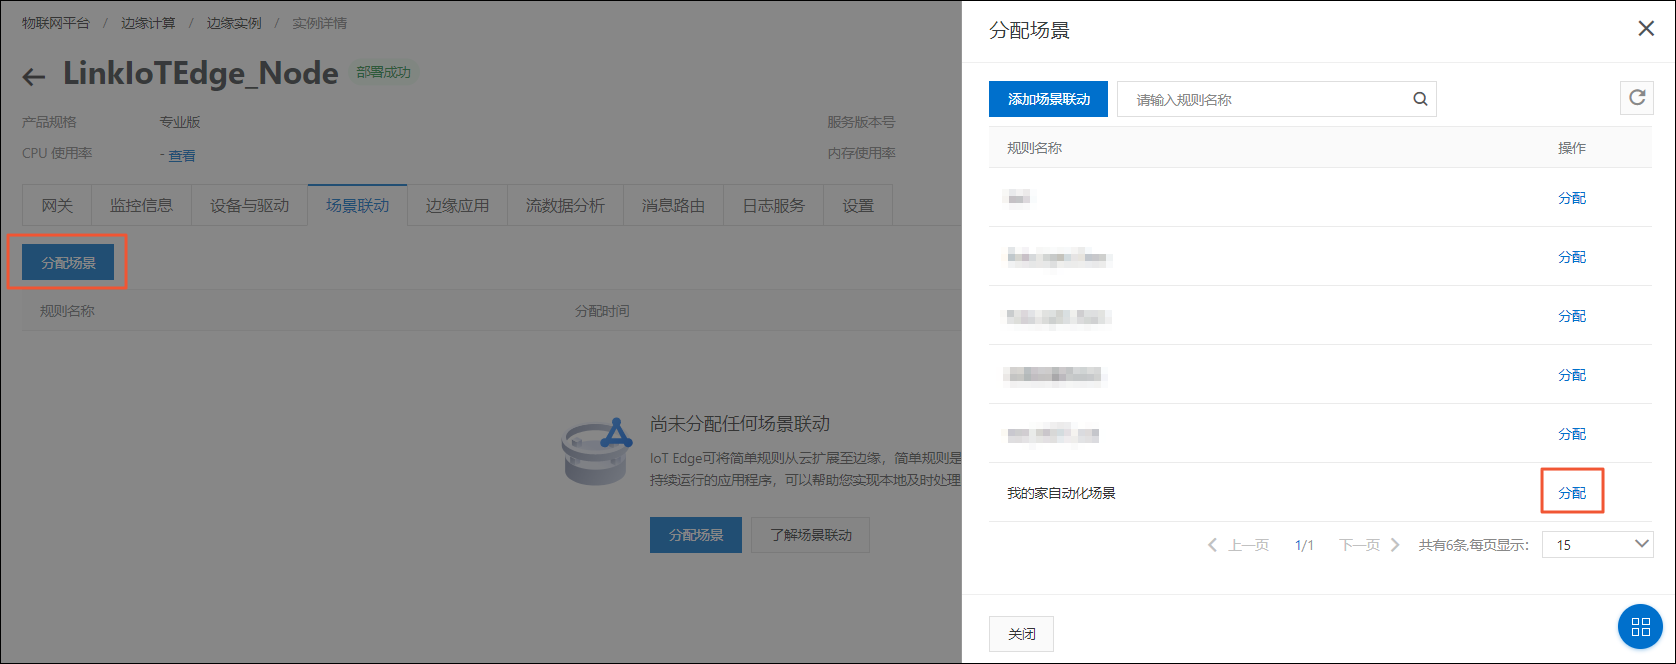Viewport: 1676px width, 664px height.
Task: Click 物联网平台 in the breadcrumb
Action: 56,23
